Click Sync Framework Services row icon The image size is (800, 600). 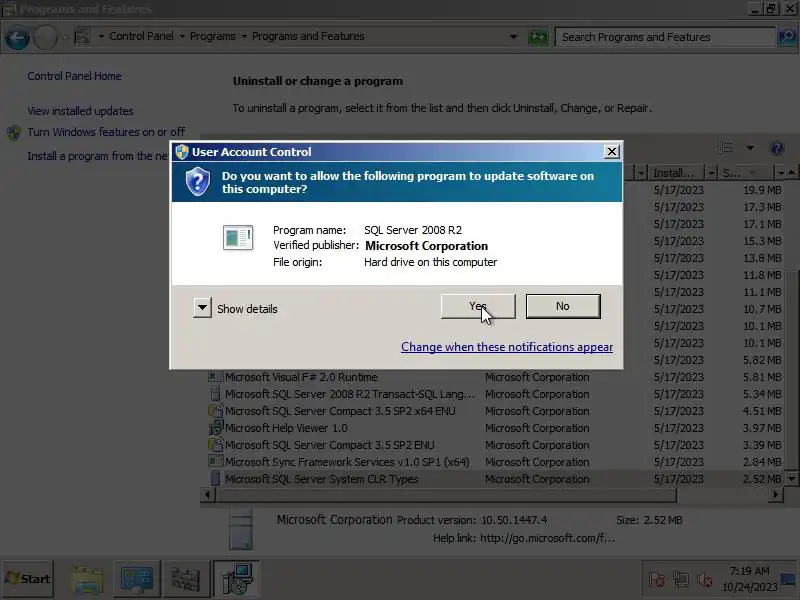coord(216,462)
